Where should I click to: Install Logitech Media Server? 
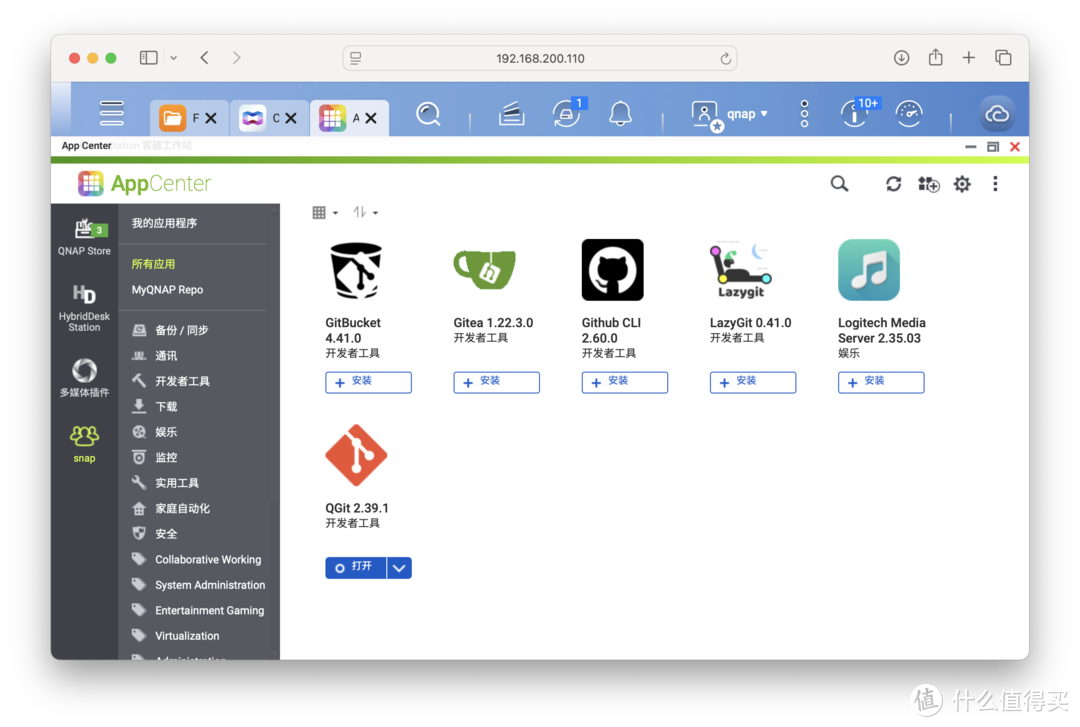[x=881, y=382]
